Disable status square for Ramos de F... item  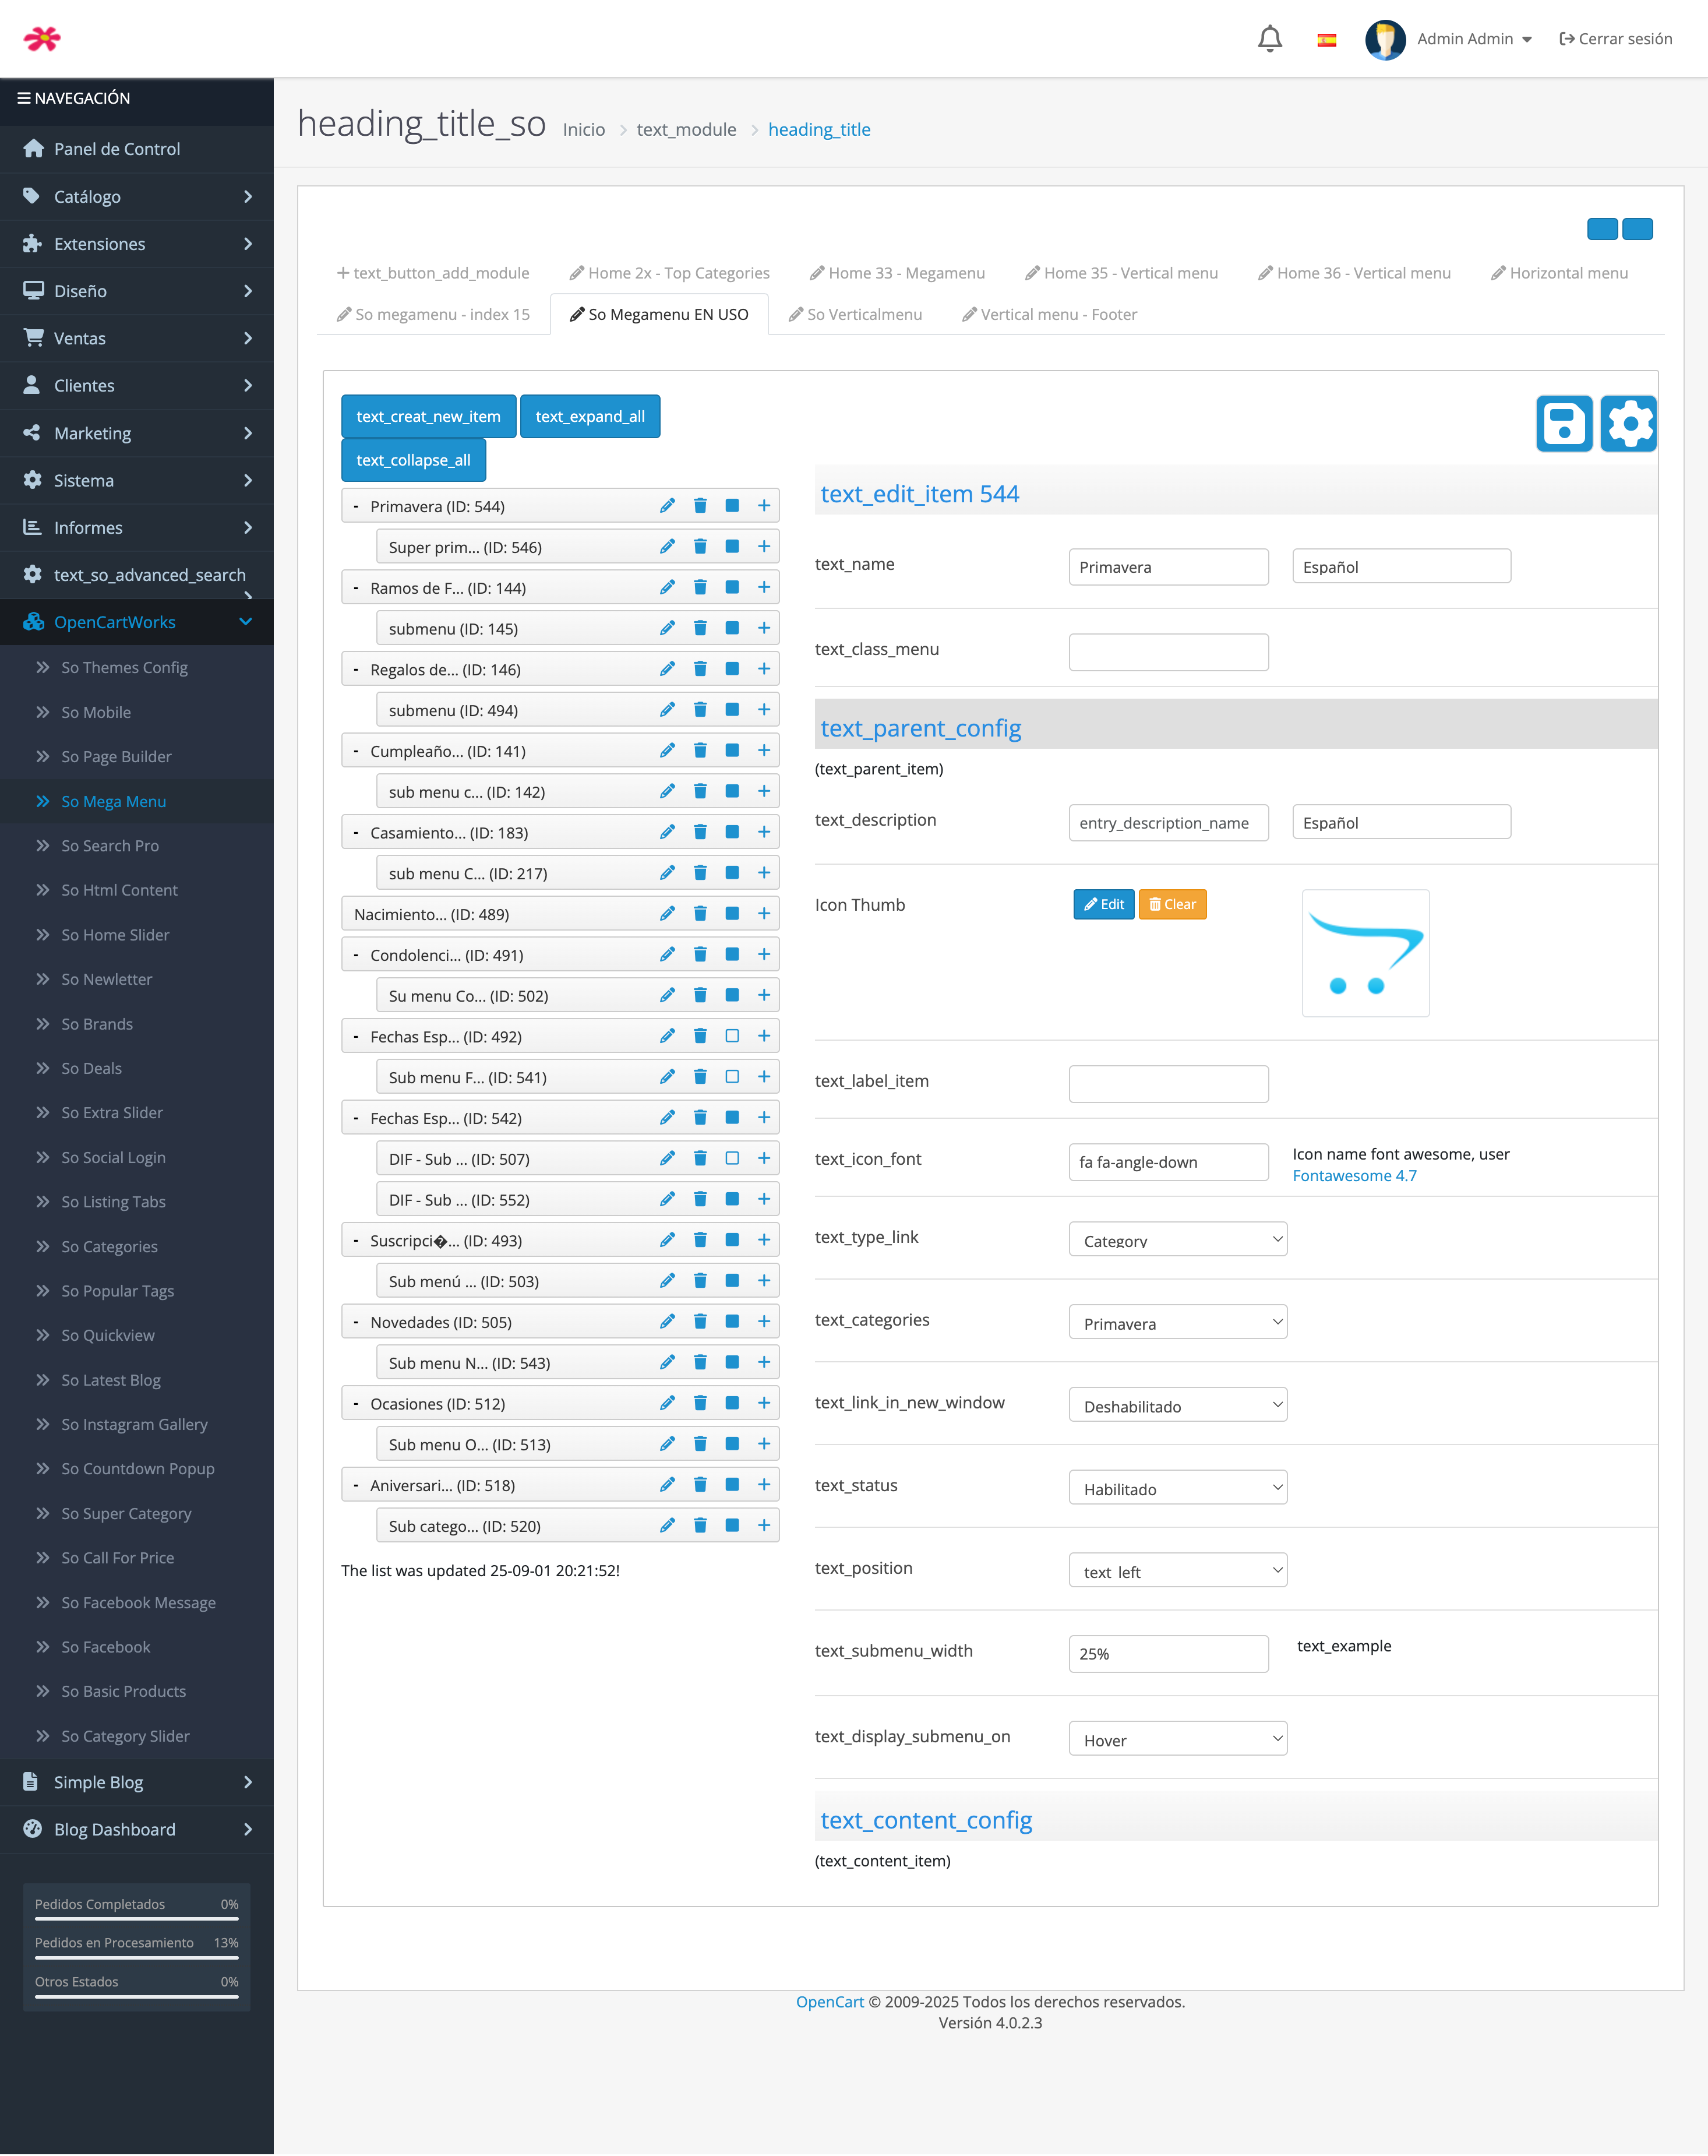coord(732,588)
